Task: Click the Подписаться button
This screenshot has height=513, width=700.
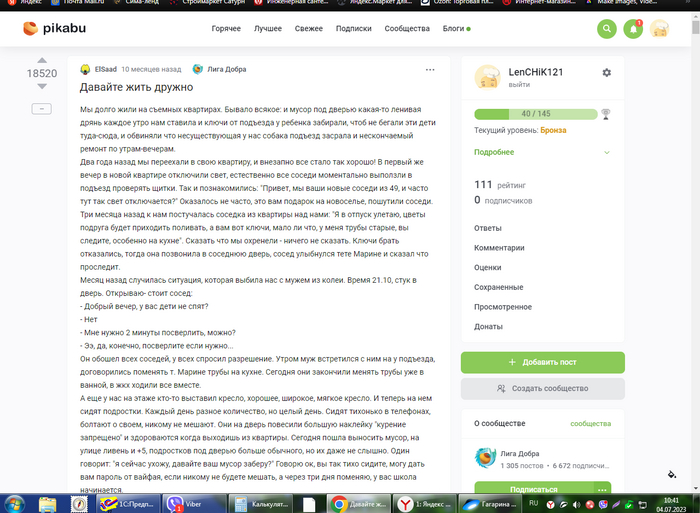Action: click(533, 488)
